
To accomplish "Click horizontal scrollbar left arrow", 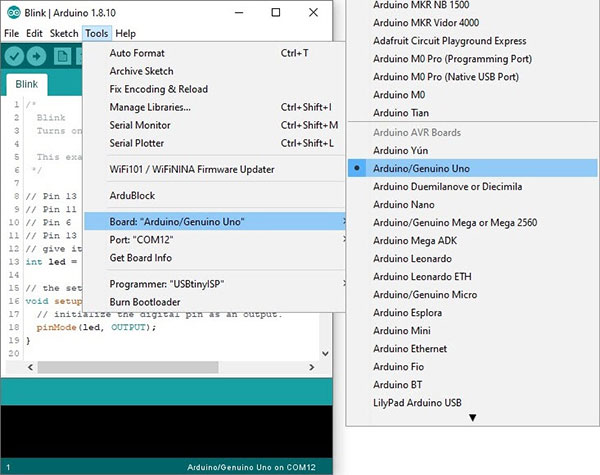I will 31,367.
